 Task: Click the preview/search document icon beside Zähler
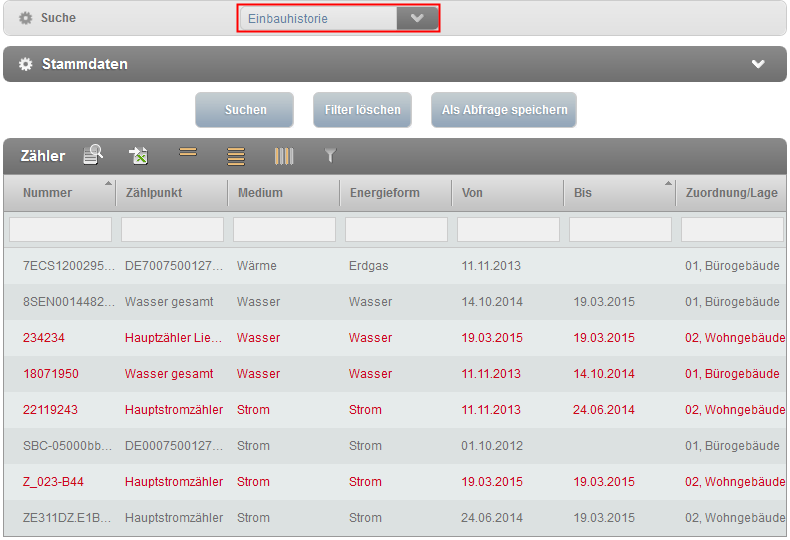[93, 155]
